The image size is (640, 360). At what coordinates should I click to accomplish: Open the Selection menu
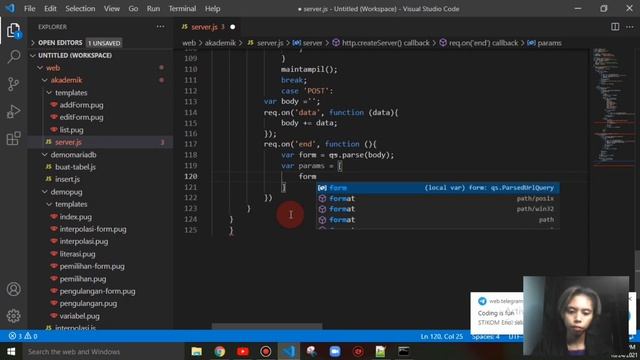80,9
